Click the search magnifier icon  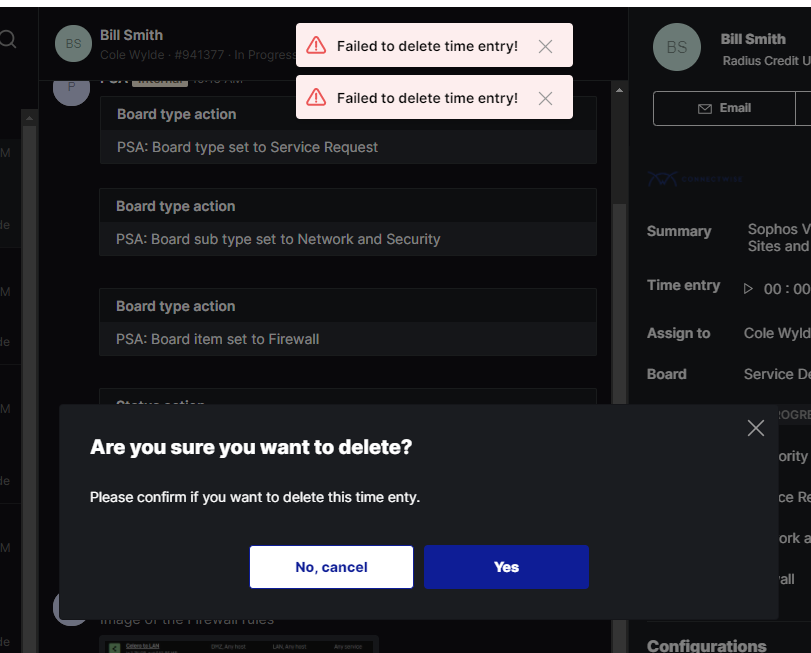click(7, 39)
